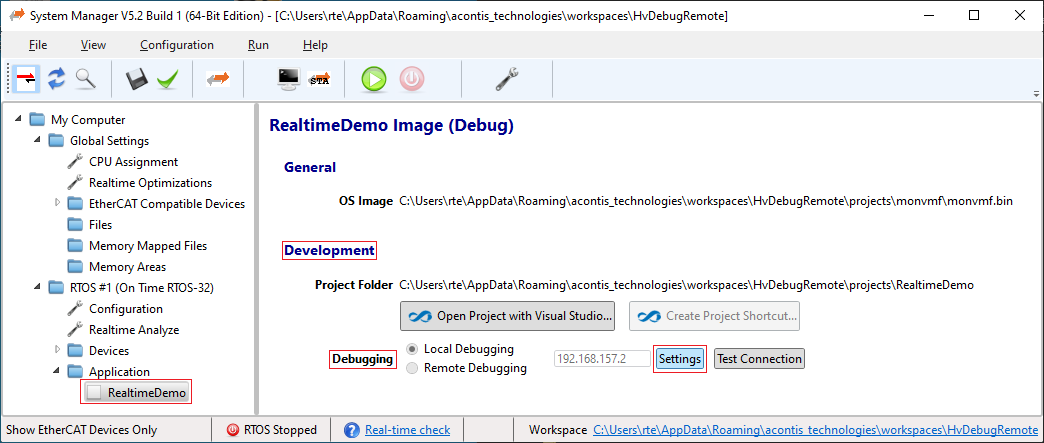This screenshot has width=1044, height=443.
Task: Select Remote Debugging radio button
Action: 413,368
